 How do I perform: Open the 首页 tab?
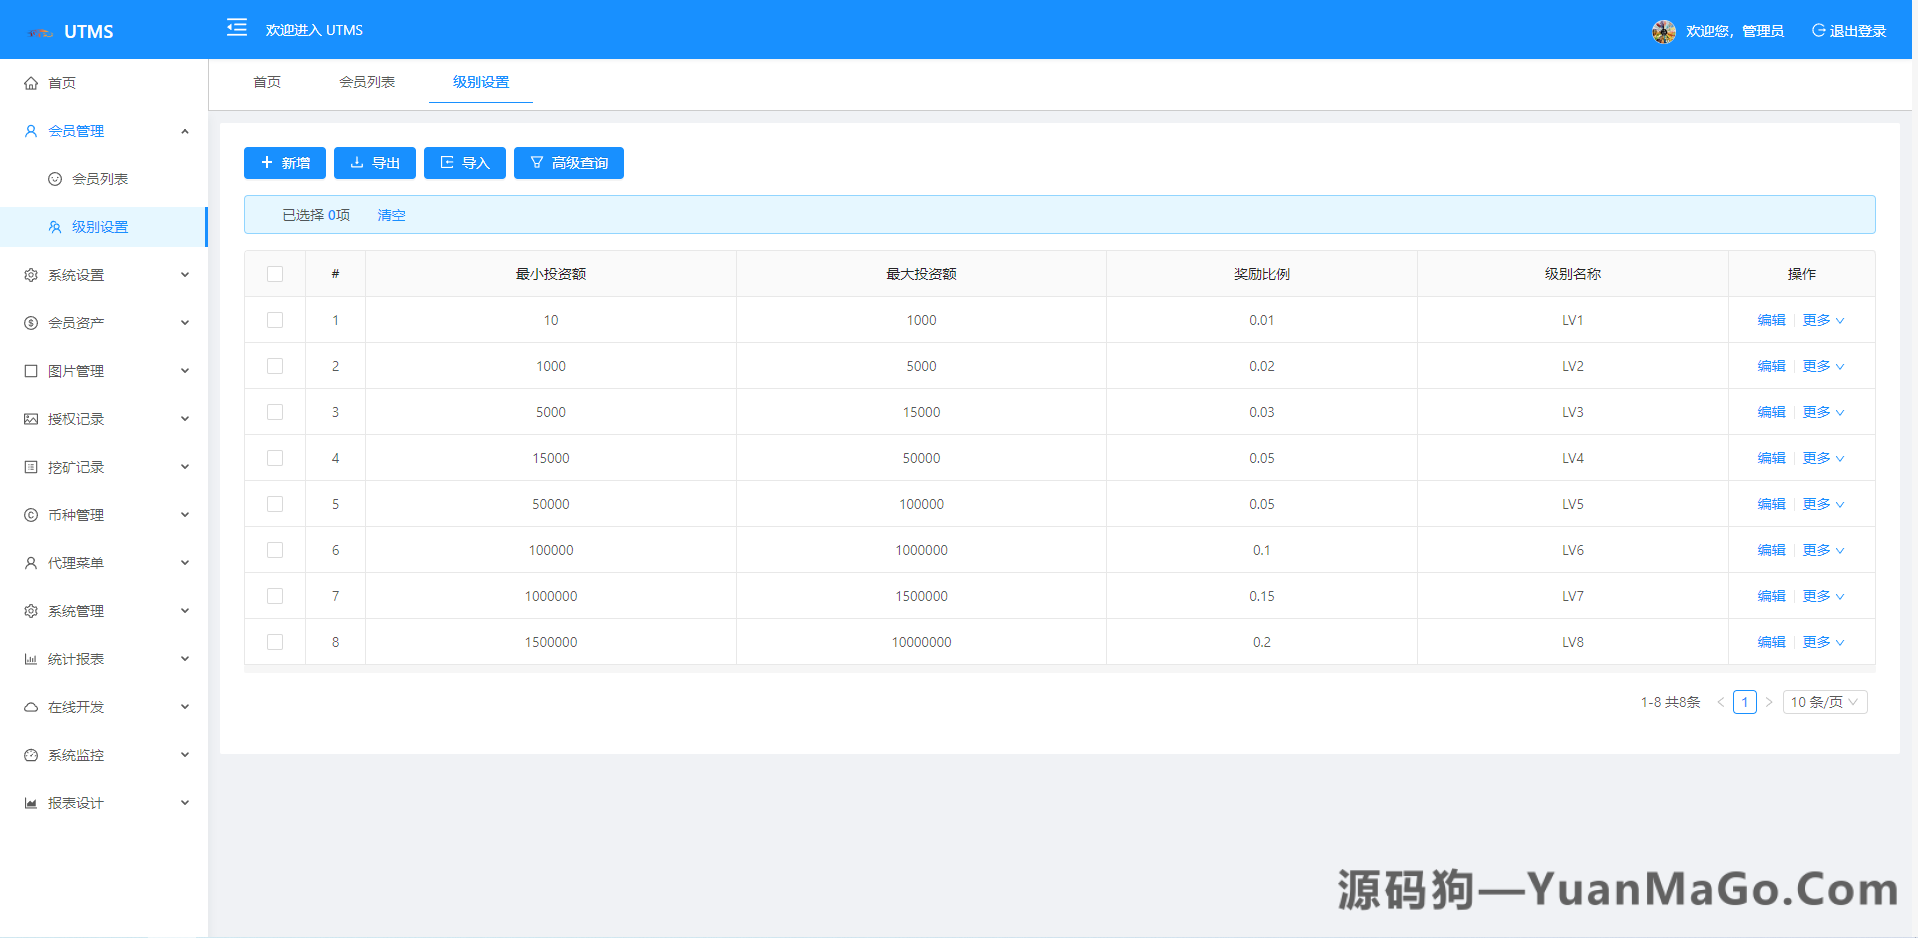coord(266,82)
